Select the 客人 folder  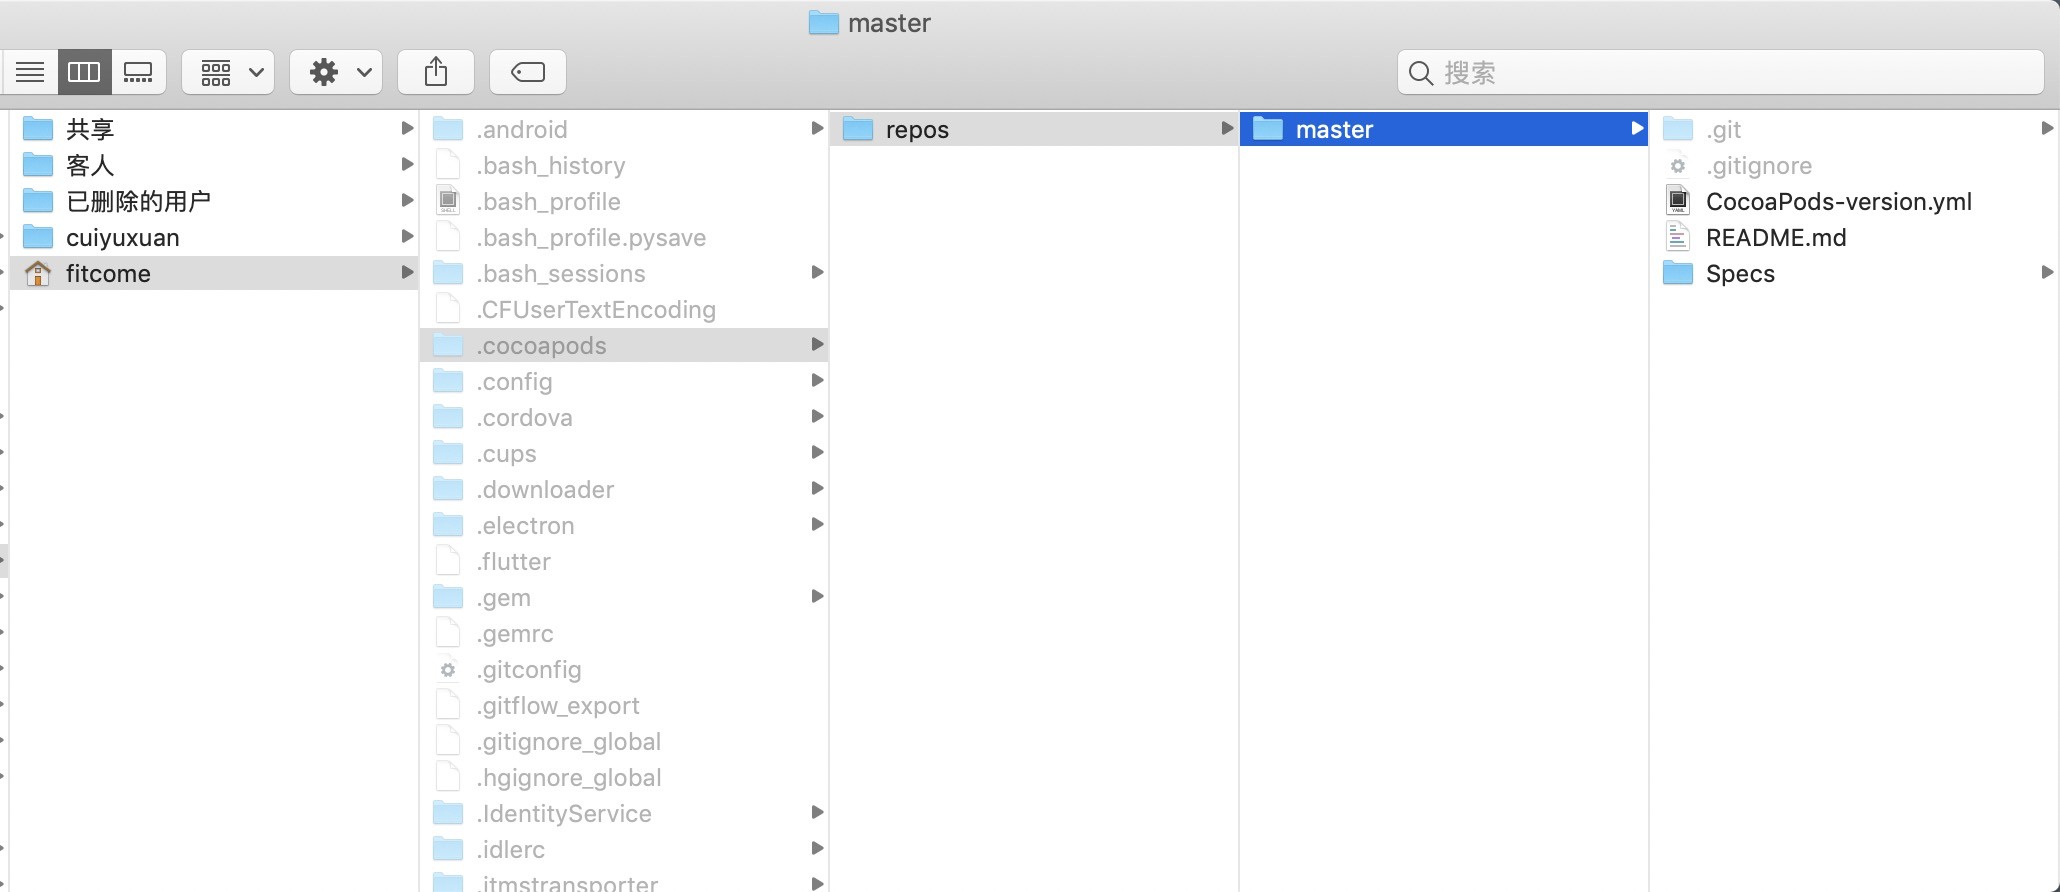pos(213,165)
